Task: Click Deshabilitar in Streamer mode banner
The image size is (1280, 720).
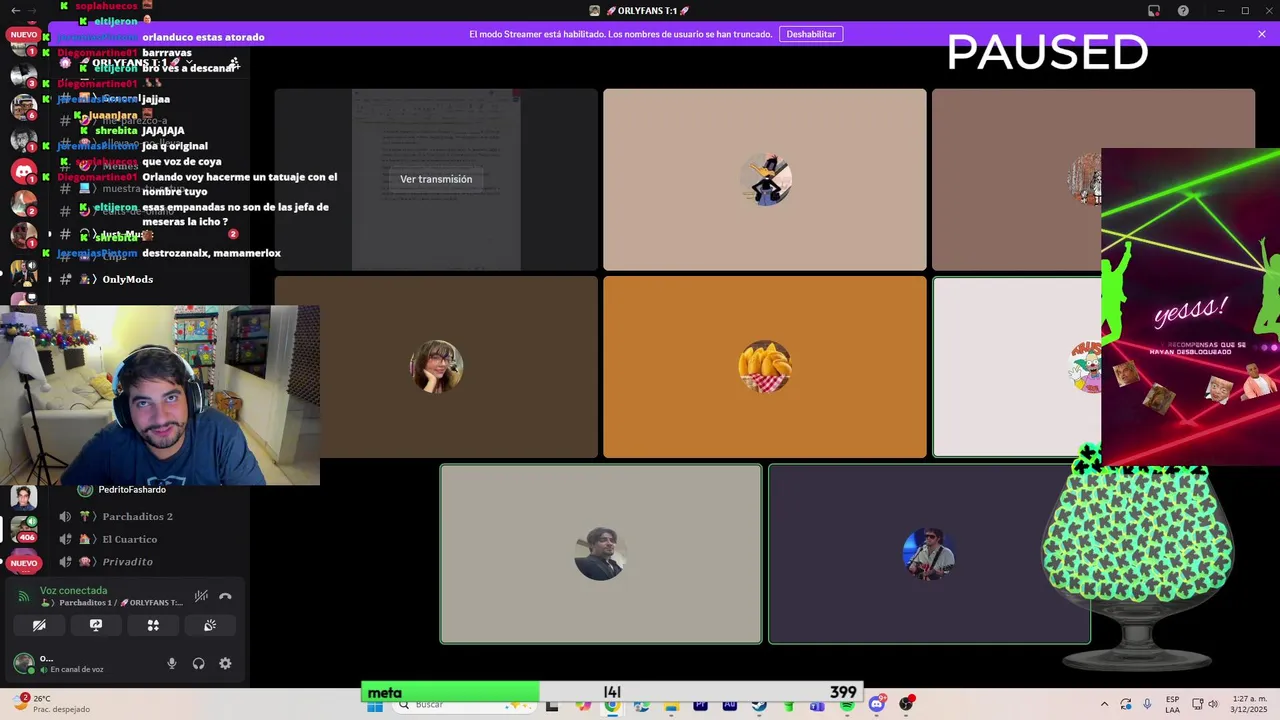Action: click(810, 34)
